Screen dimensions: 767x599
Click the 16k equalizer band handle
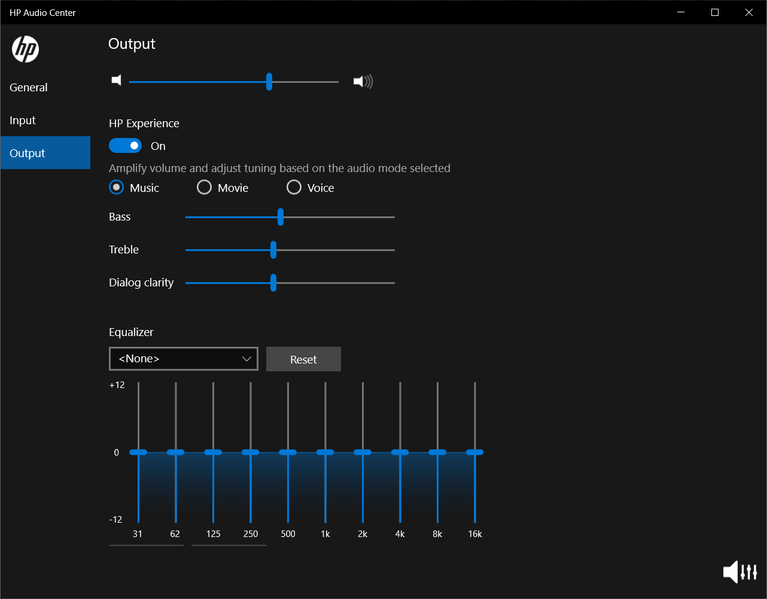tap(474, 452)
